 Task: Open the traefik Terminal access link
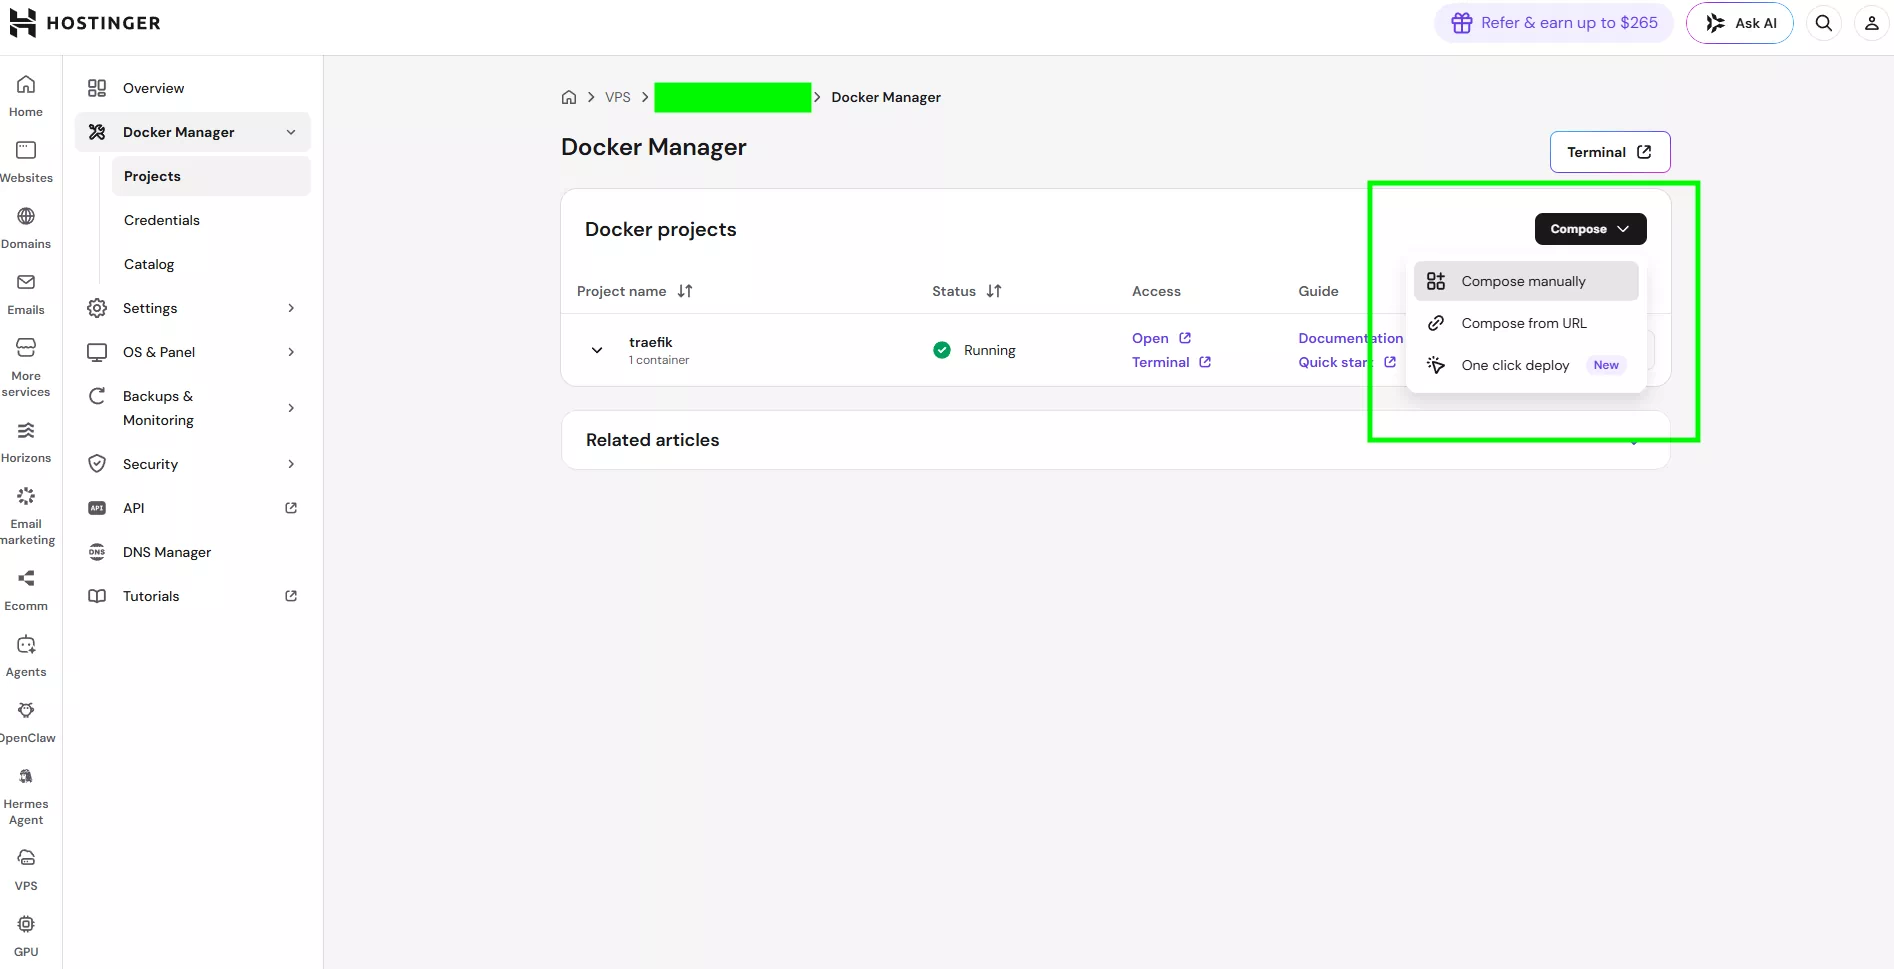[1171, 362]
